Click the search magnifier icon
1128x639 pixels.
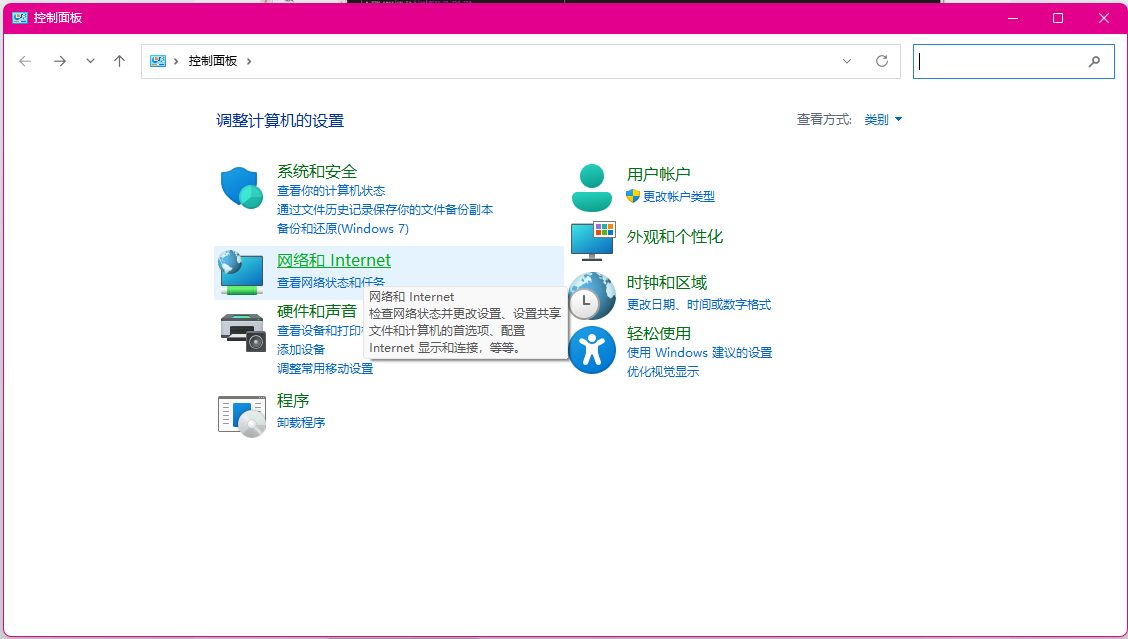(x=1094, y=62)
